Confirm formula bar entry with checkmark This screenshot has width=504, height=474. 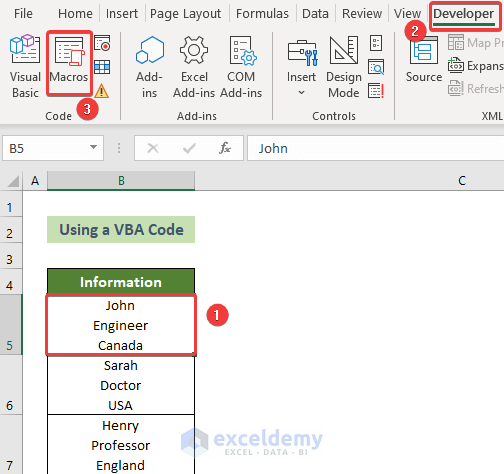[x=189, y=148]
